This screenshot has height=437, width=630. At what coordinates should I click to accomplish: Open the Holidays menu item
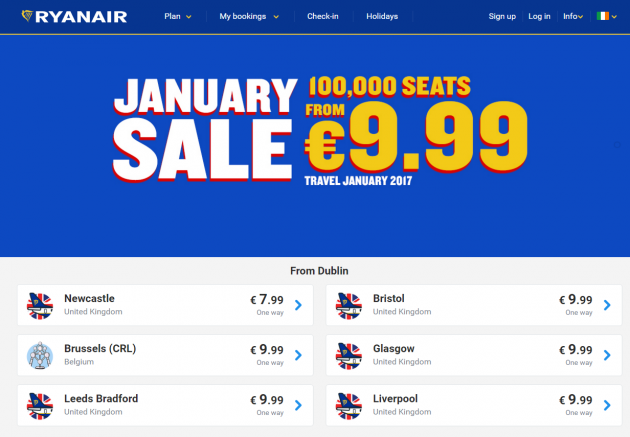(382, 17)
